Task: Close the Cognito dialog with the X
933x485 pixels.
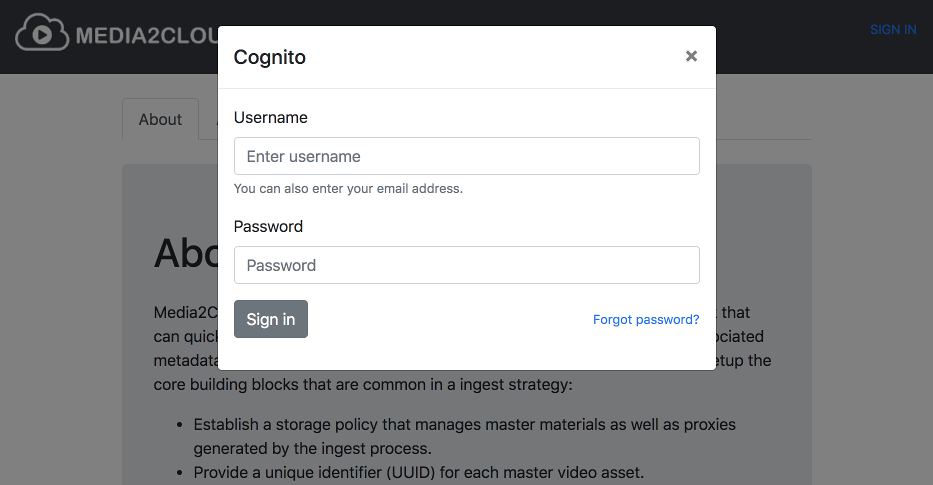Action: (x=691, y=56)
